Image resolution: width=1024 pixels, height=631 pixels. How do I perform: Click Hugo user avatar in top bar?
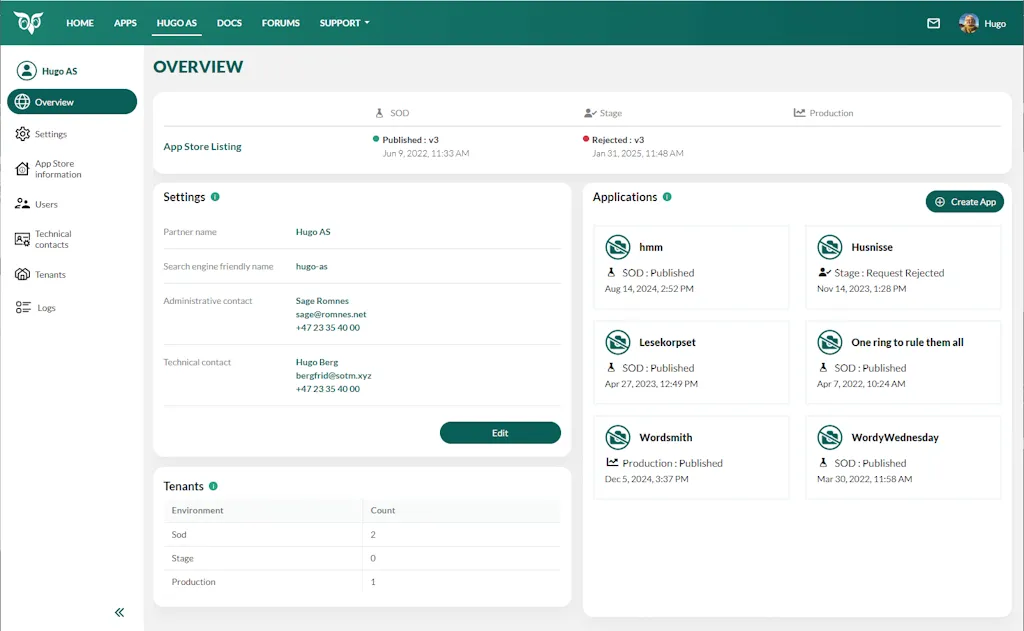[968, 23]
